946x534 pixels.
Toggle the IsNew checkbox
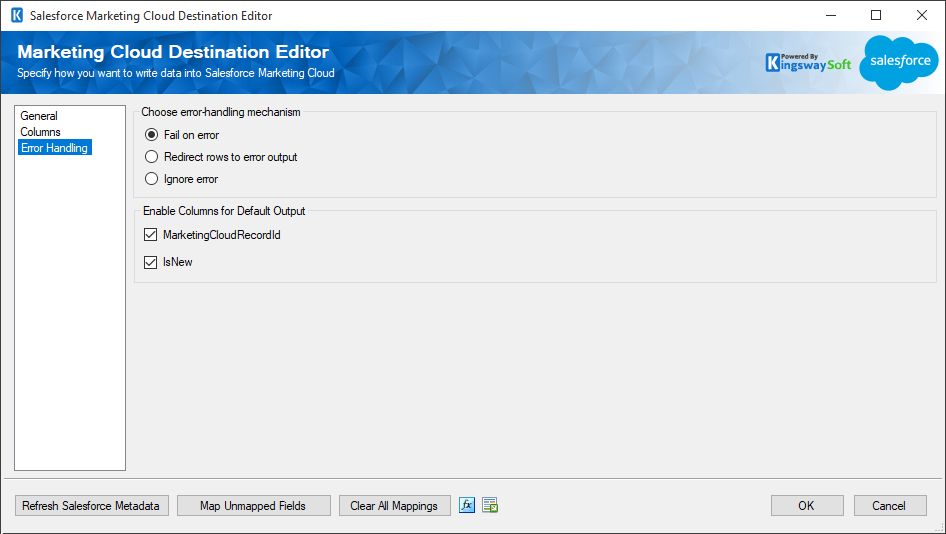click(x=150, y=262)
